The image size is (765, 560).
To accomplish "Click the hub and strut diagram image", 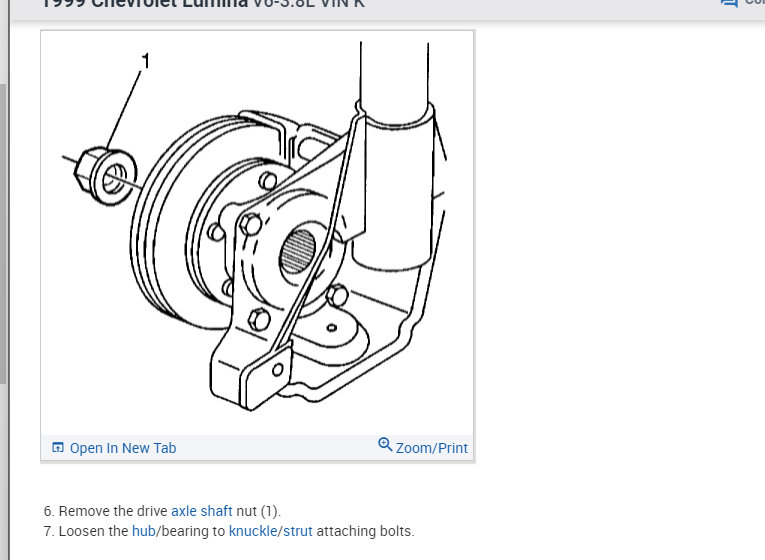I will point(257,233).
